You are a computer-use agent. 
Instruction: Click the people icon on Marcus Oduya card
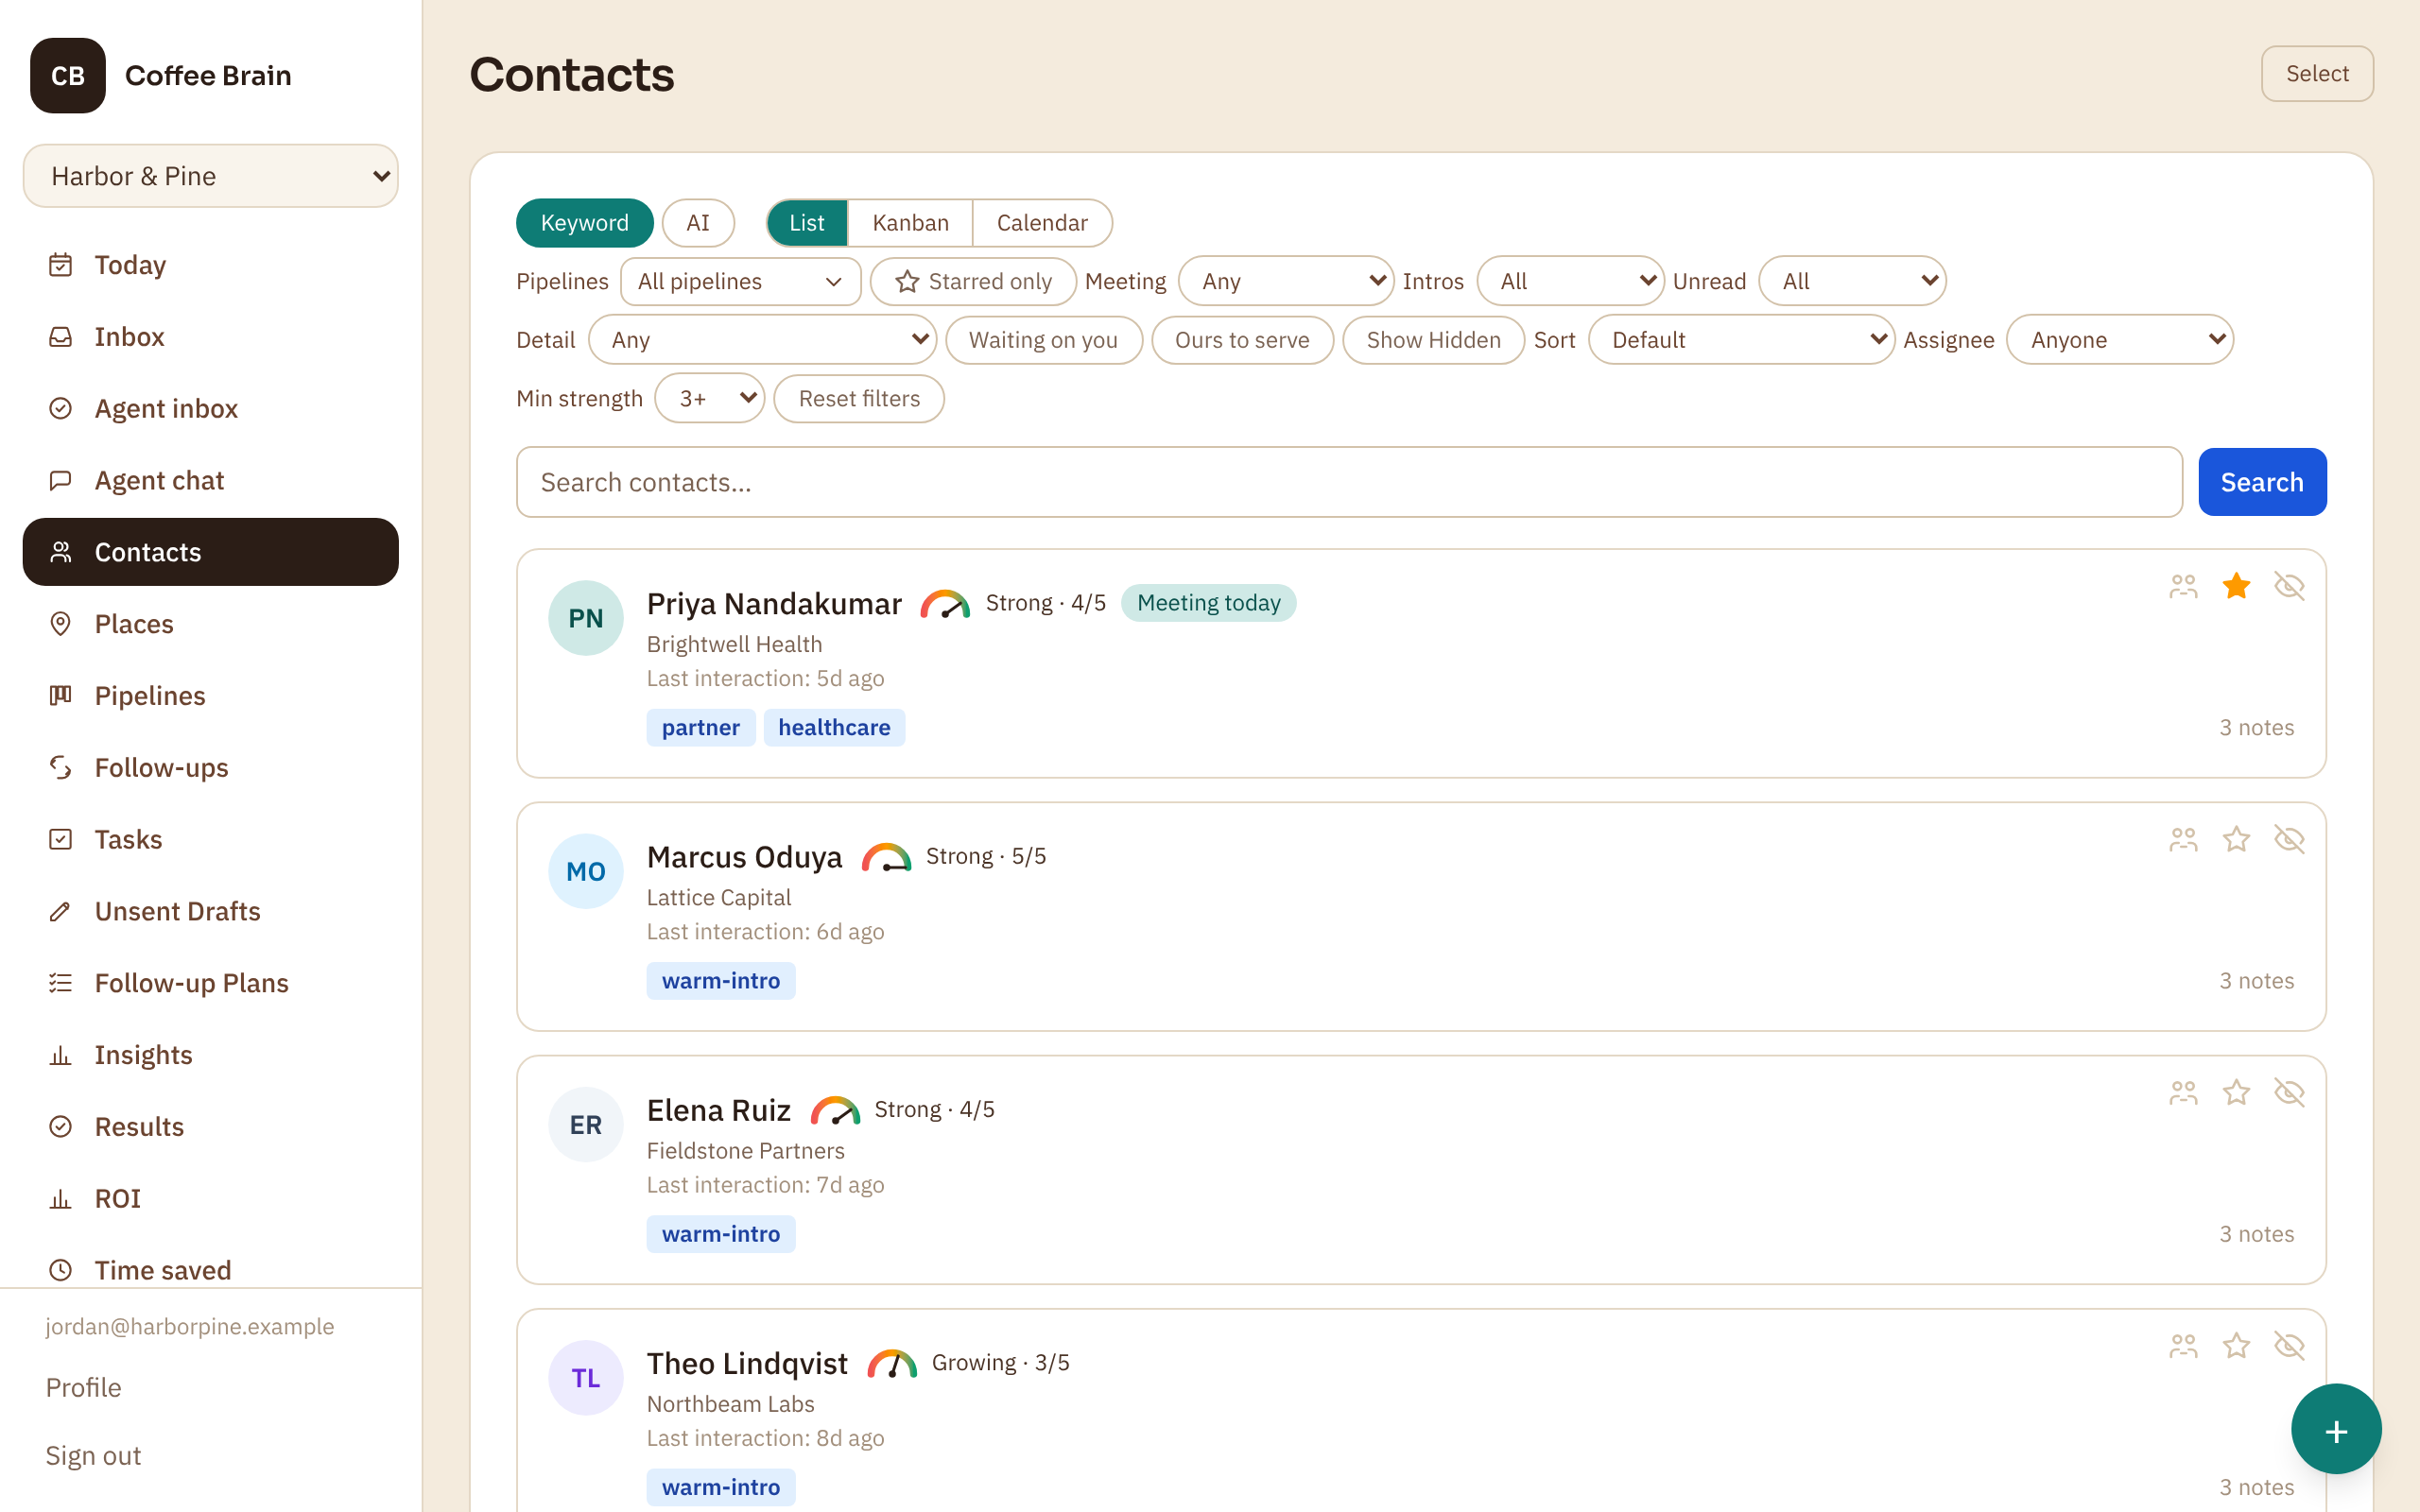tap(2184, 839)
